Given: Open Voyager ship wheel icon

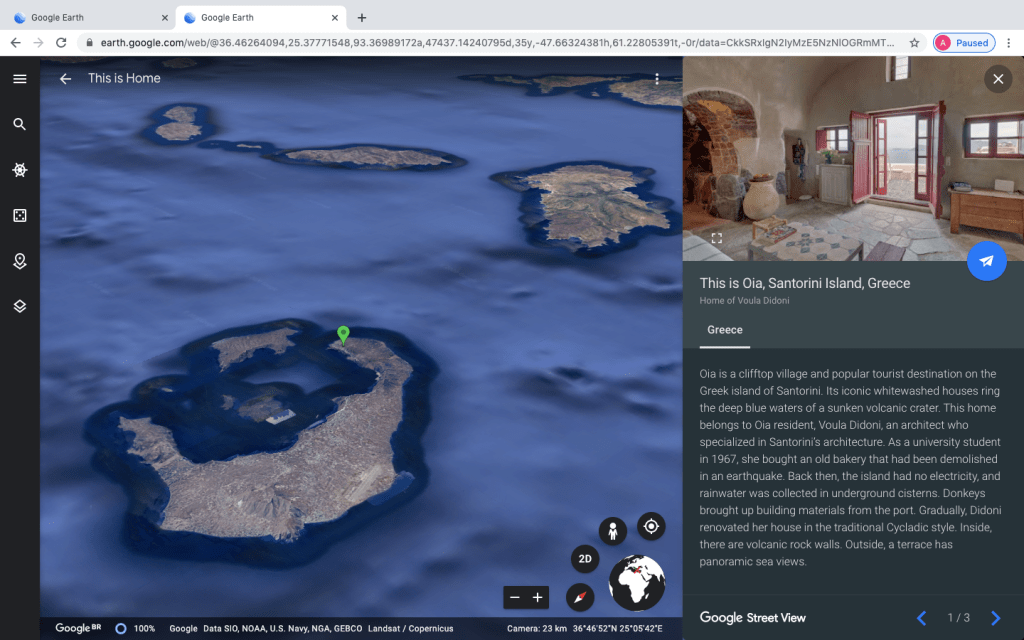Looking at the screenshot, I should pos(19,171).
